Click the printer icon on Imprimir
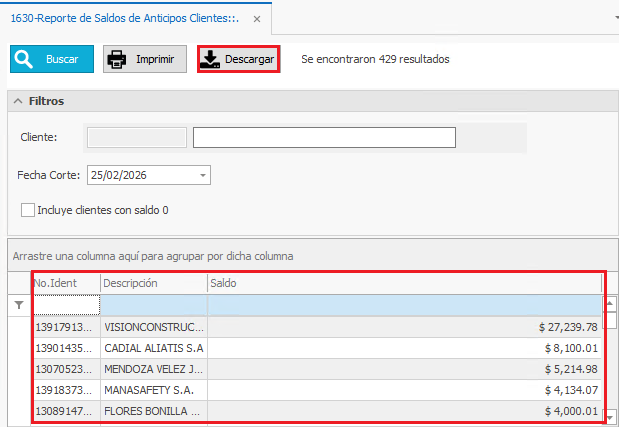Screen dimensions: 620x430 pyautogui.click(x=118, y=60)
